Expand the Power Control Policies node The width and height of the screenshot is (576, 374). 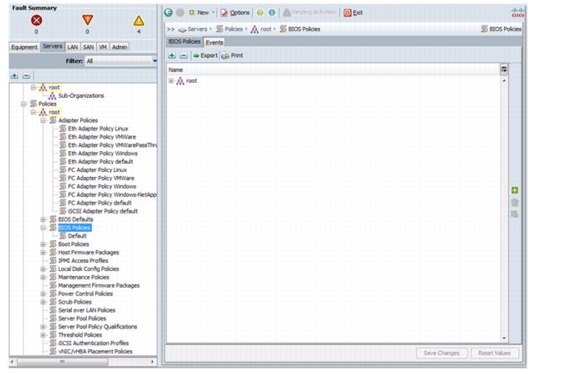pyautogui.click(x=43, y=294)
